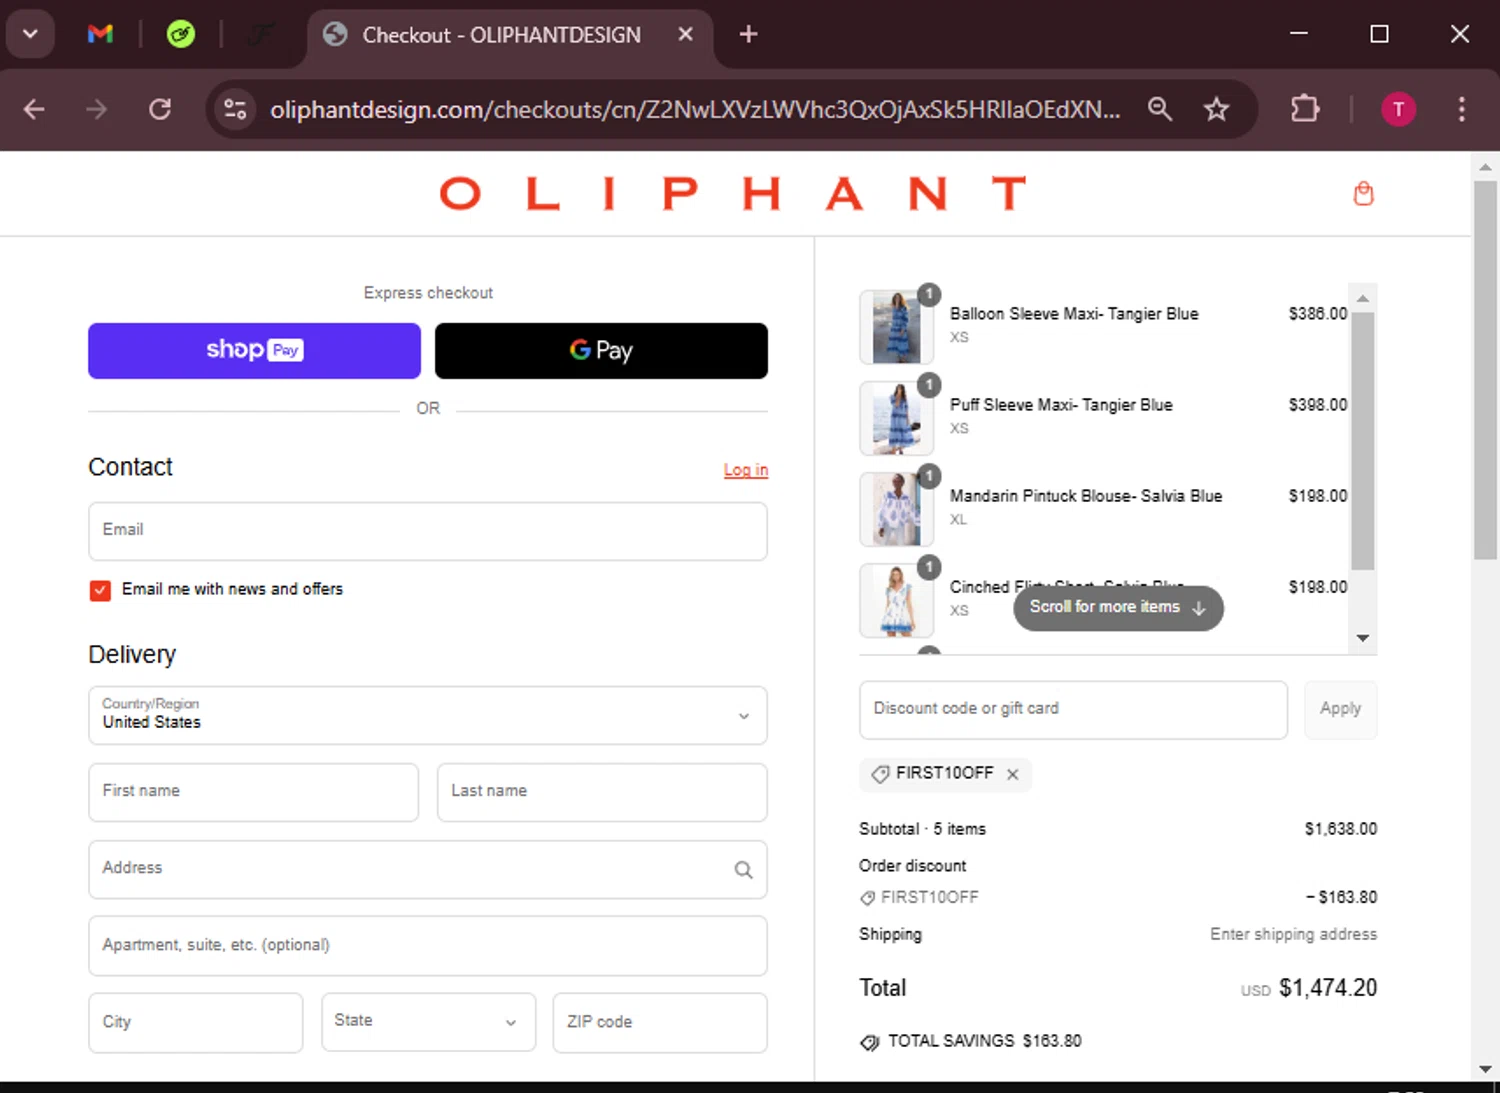Viewport: 1500px width, 1093px height.
Task: Open the extensions puzzle icon
Action: [x=1305, y=109]
